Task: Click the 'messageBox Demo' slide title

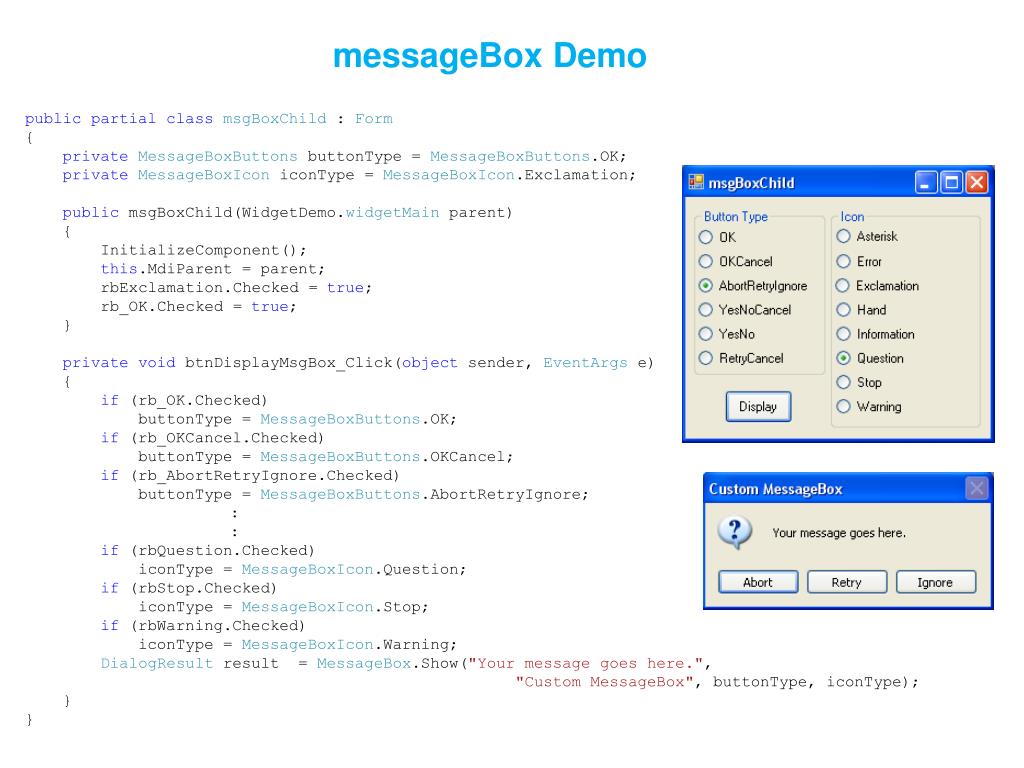Action: (490, 56)
